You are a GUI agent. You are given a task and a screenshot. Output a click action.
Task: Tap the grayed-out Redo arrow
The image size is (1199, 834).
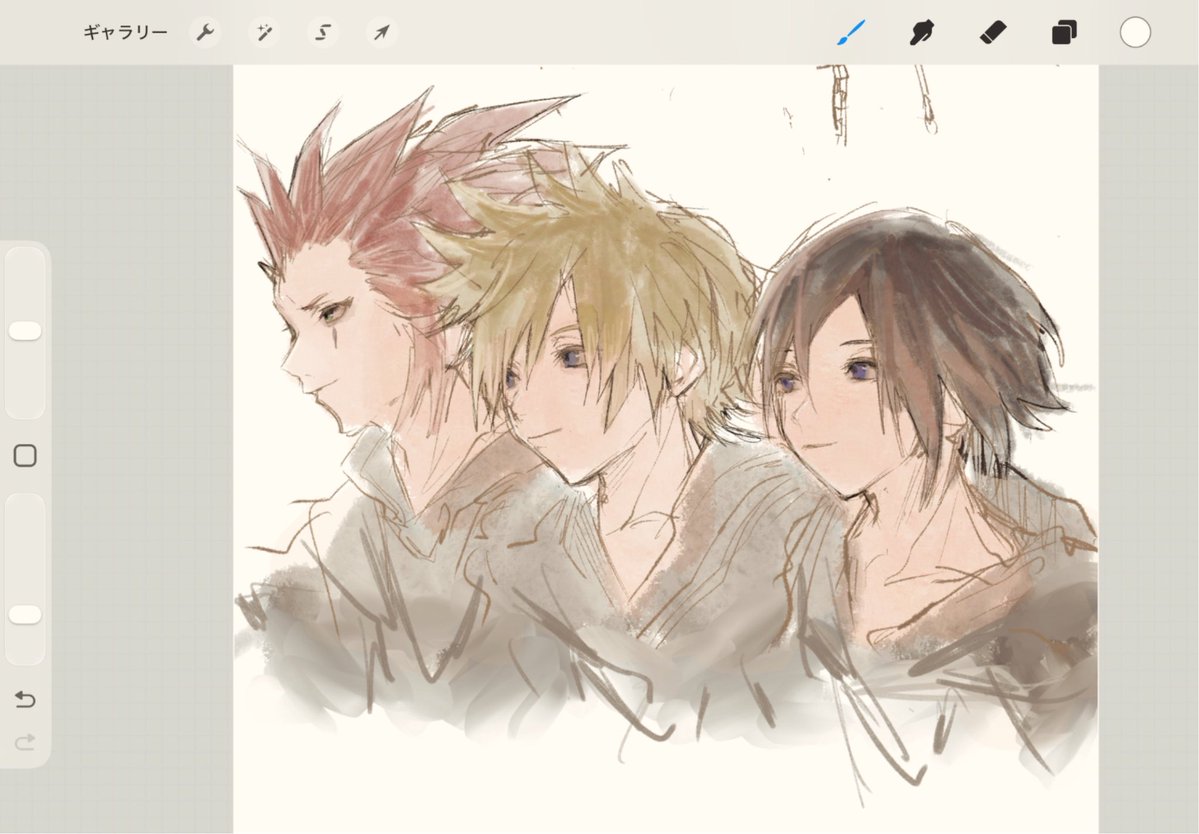(x=26, y=744)
